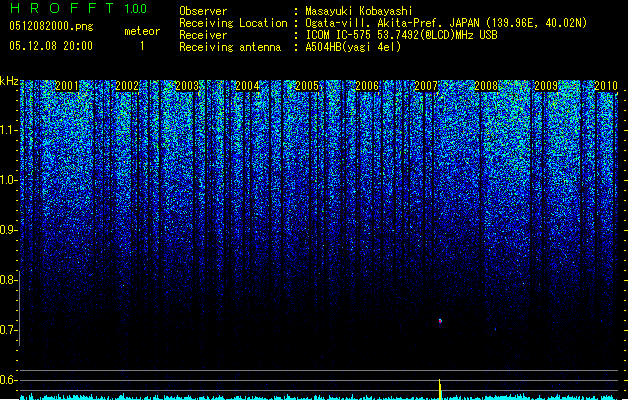Click the 0.7 kHz axis label
629x400 pixels.
tap(8, 330)
